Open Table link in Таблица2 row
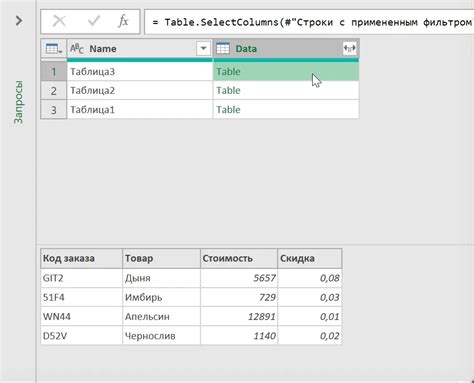The width and height of the screenshot is (474, 383). 228,91
